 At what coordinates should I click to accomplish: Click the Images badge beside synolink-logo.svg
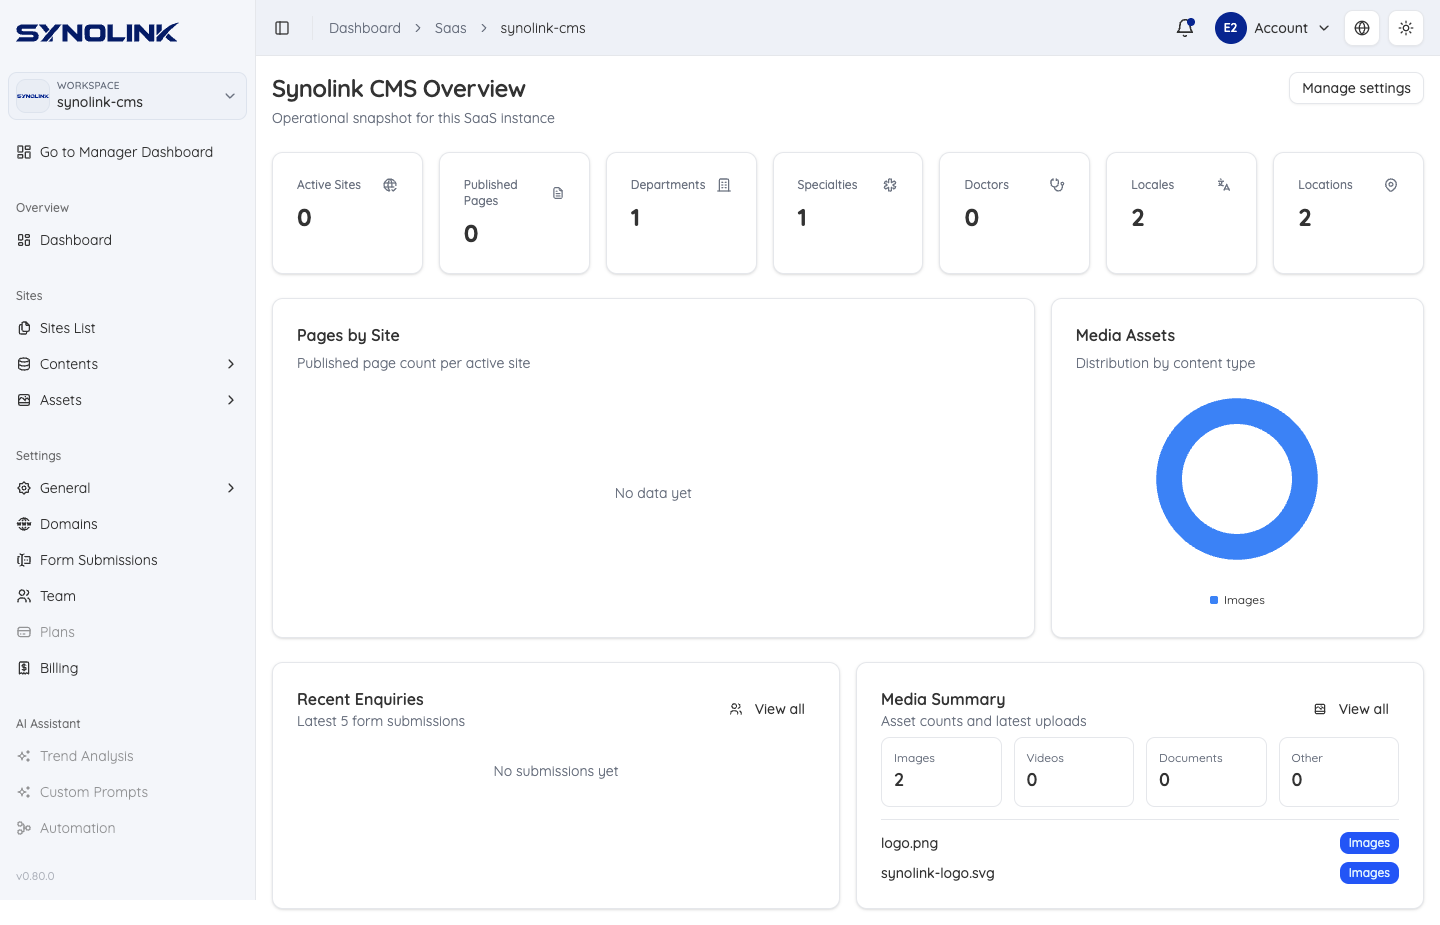pyautogui.click(x=1369, y=873)
